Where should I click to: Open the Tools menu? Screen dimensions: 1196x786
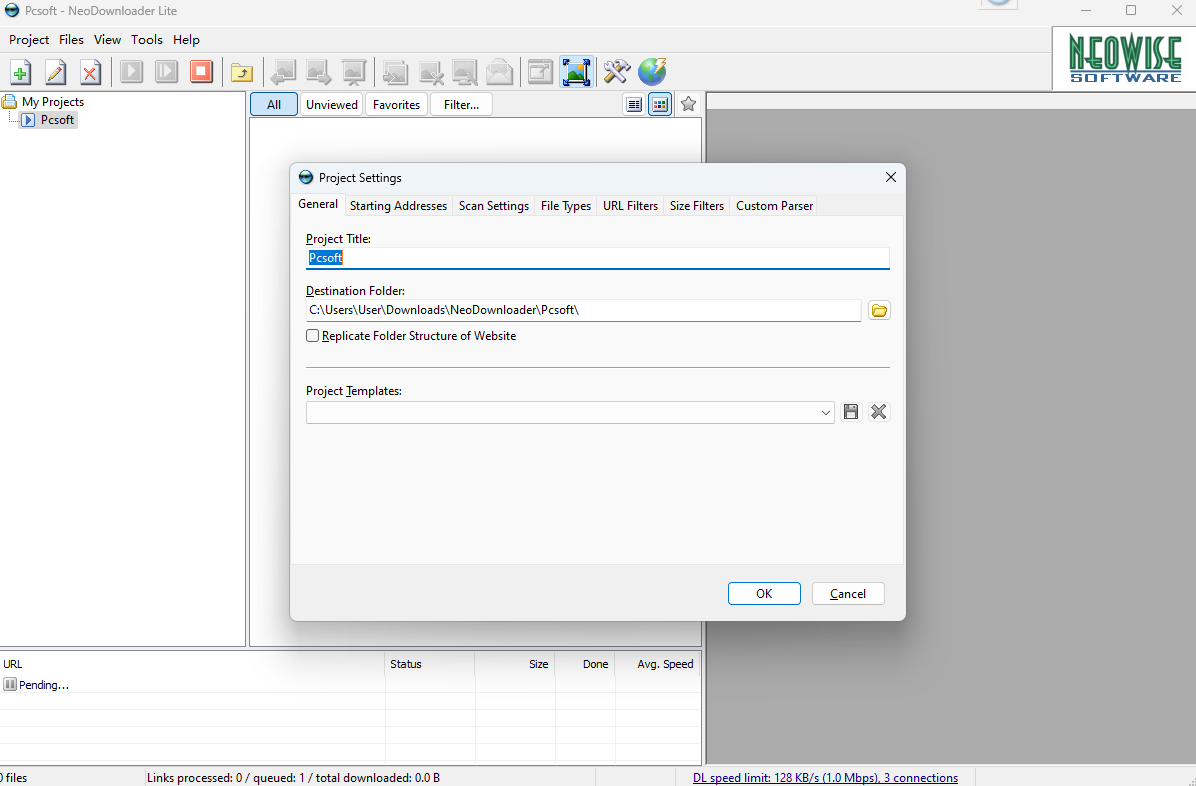[147, 39]
